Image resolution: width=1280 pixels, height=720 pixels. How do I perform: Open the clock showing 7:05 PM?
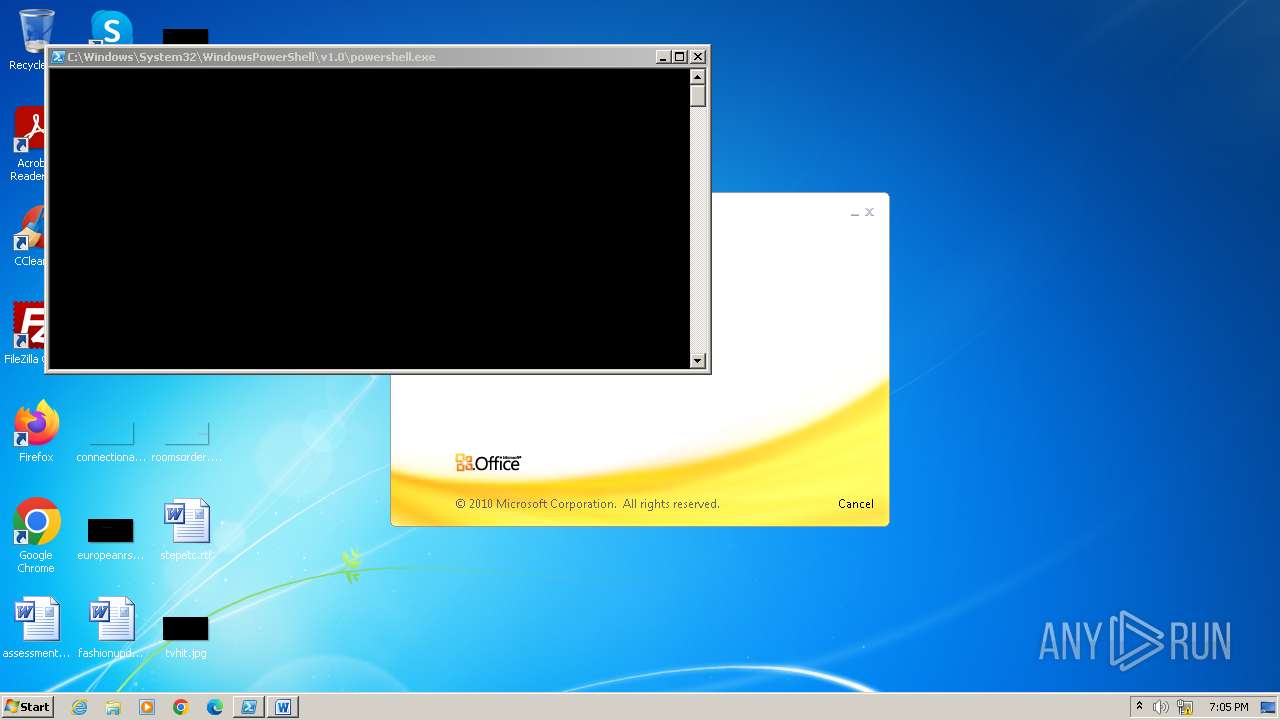click(x=1229, y=707)
